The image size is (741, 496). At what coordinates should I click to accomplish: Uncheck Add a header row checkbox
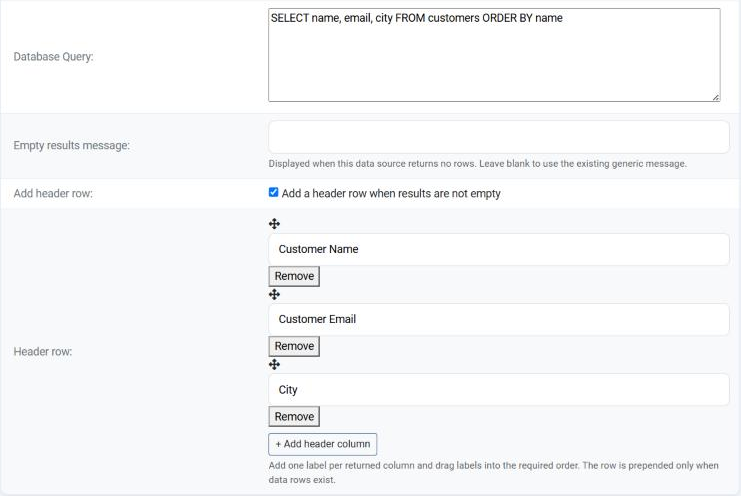click(x=273, y=192)
